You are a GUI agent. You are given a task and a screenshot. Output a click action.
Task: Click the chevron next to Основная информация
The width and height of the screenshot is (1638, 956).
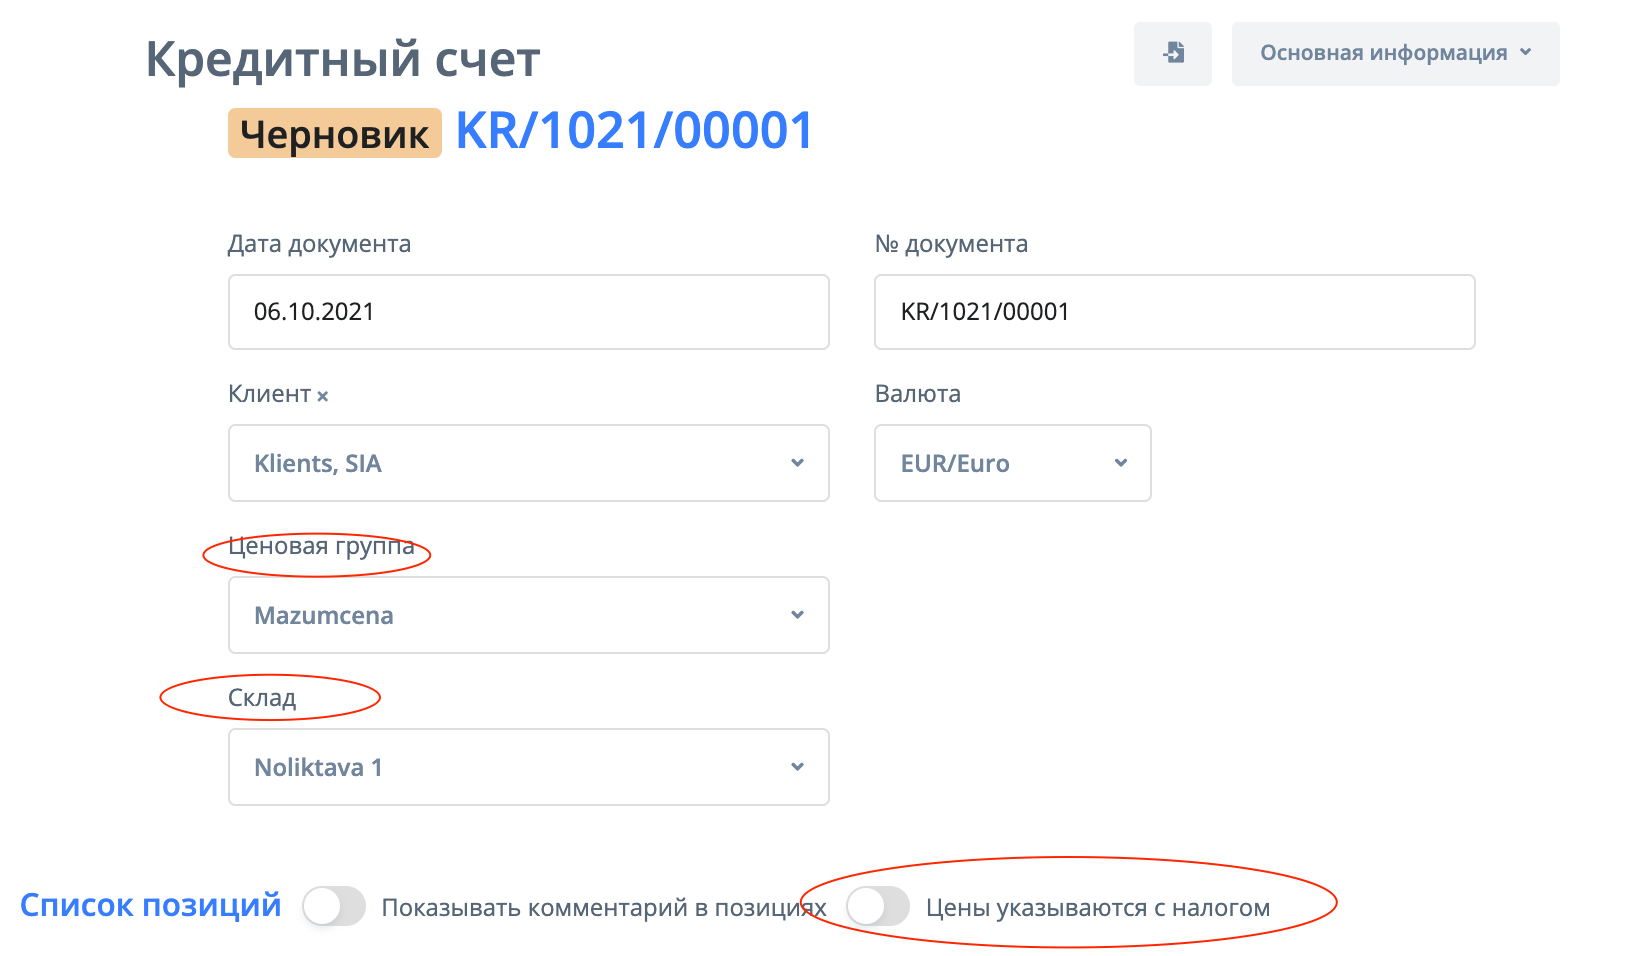(1526, 52)
